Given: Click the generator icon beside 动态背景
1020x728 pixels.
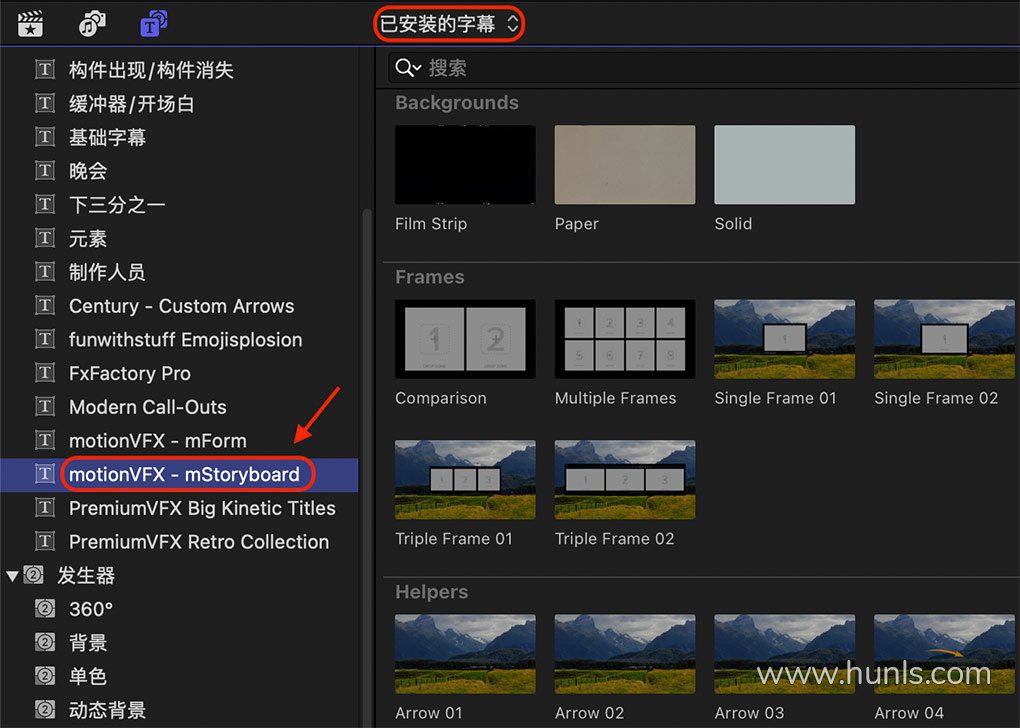Looking at the screenshot, I should click(x=45, y=710).
